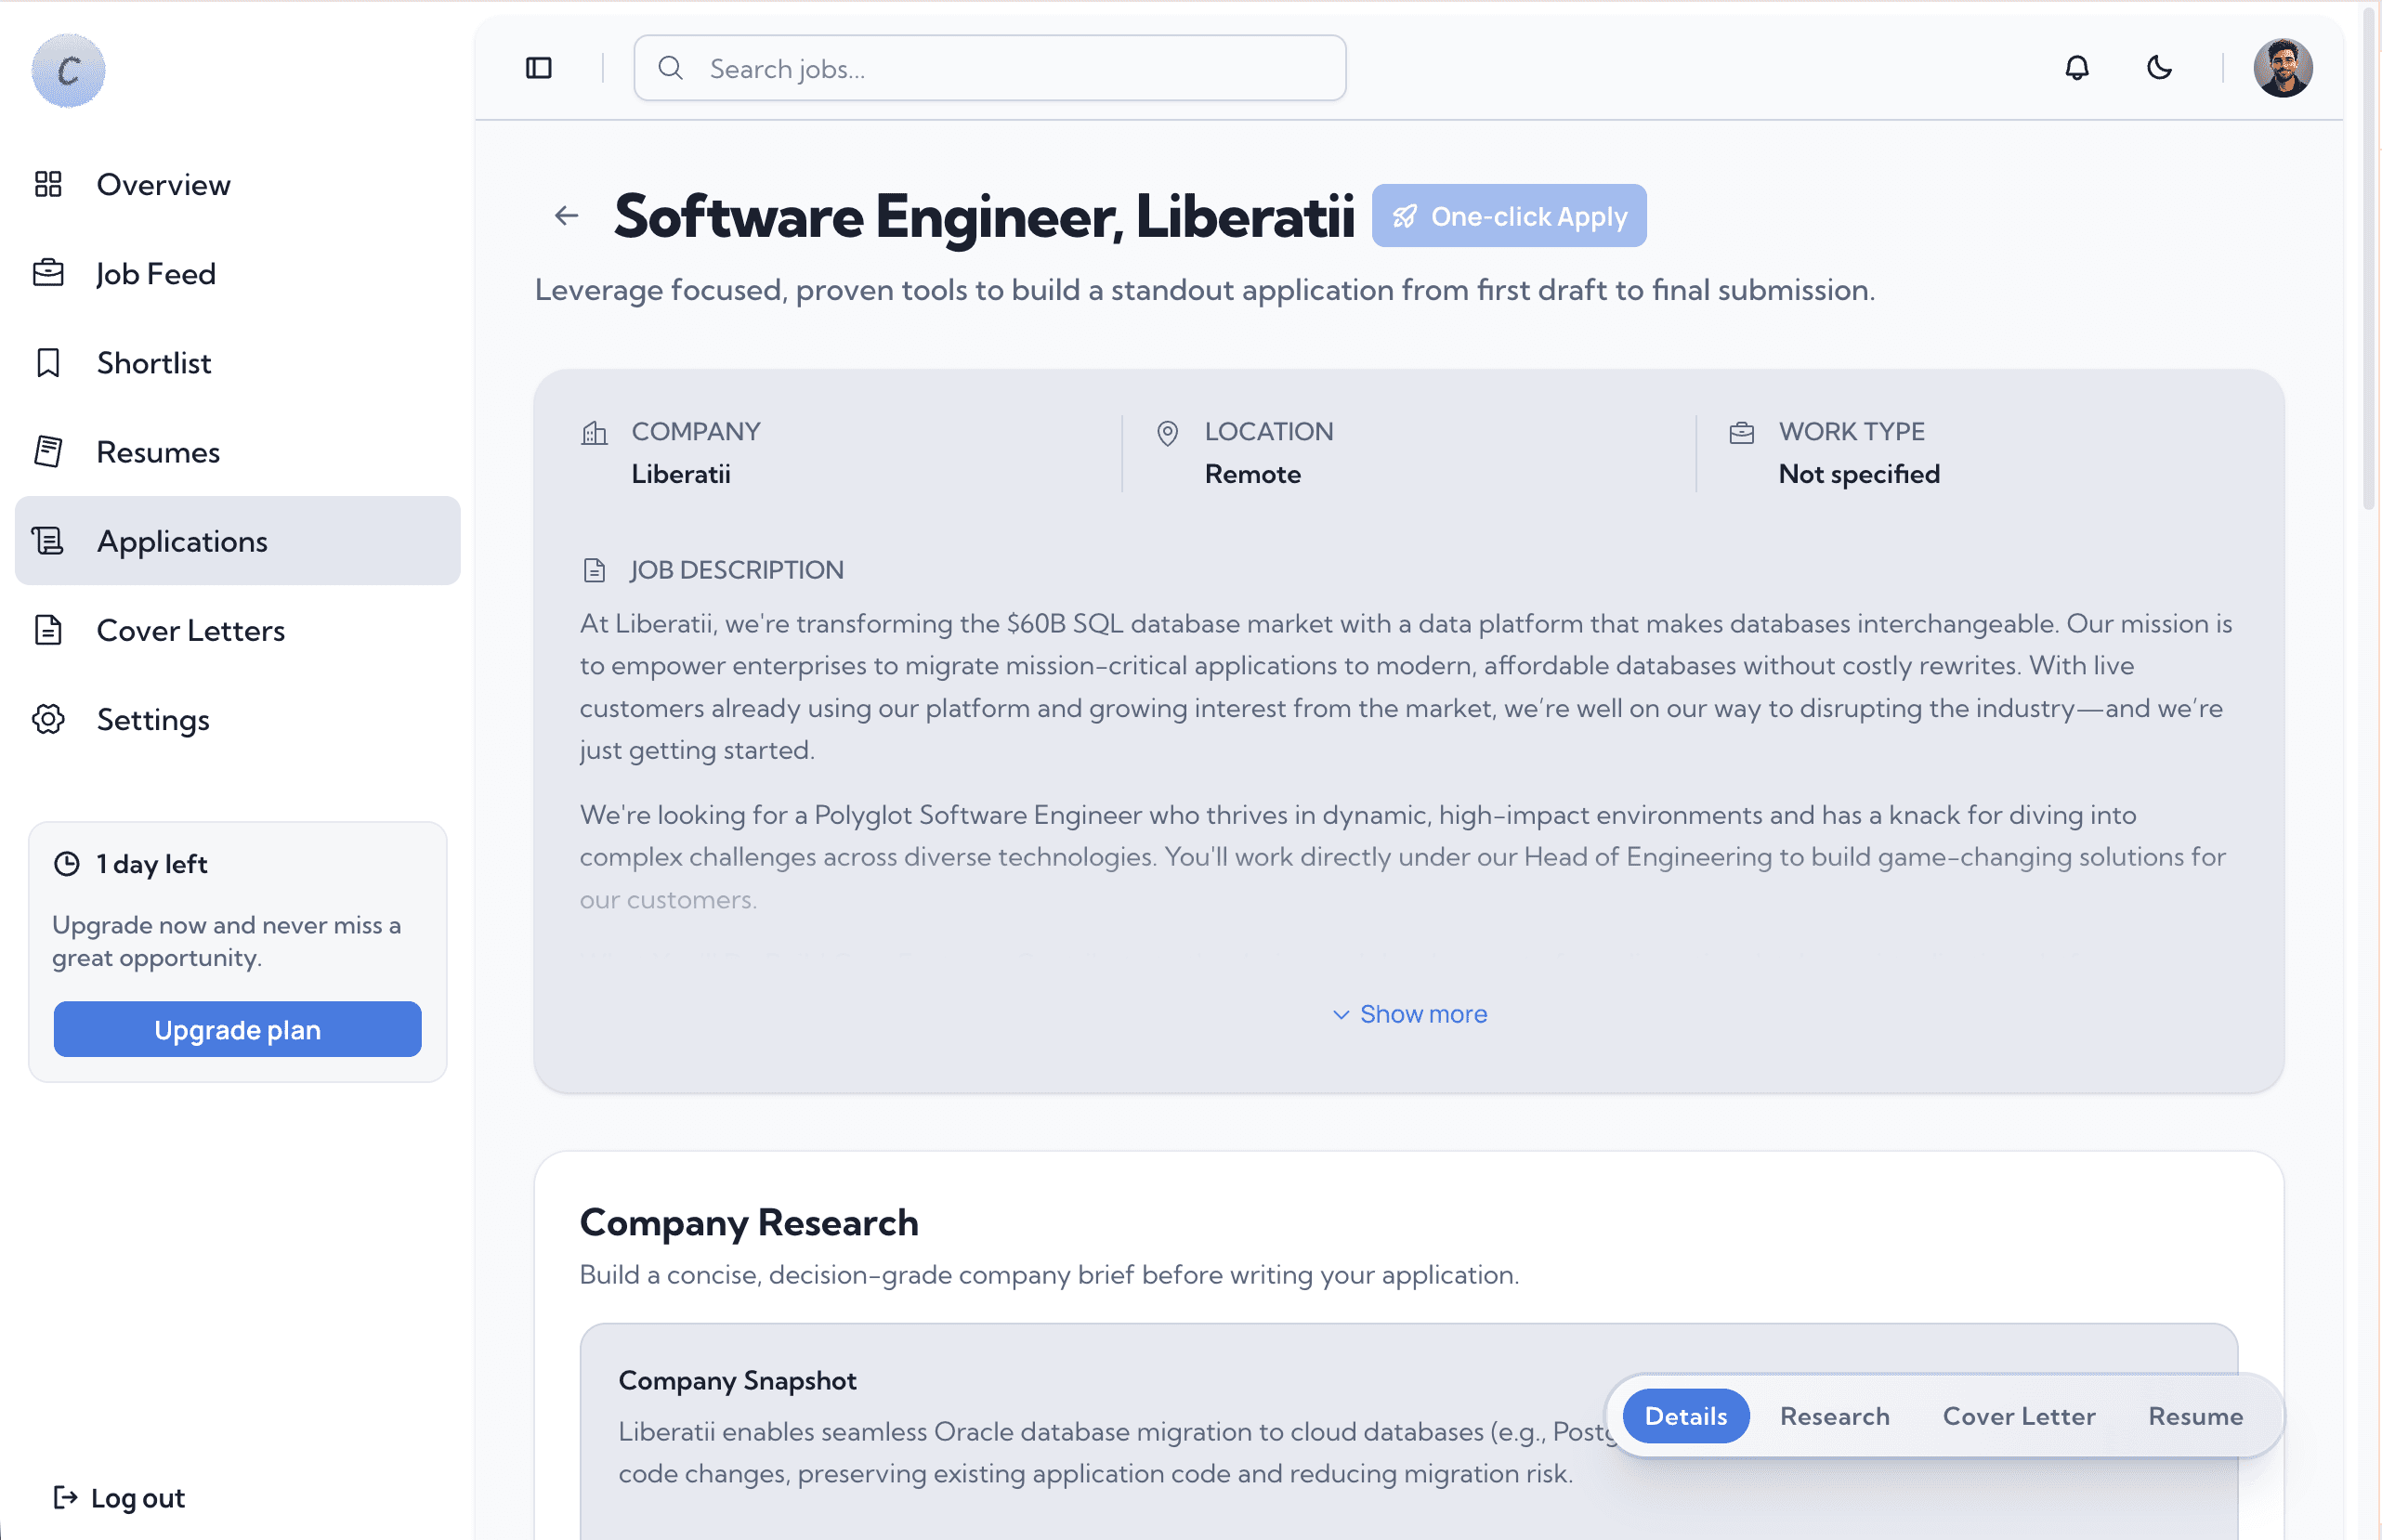
Task: Open the Resumes section
Action: pos(237,452)
